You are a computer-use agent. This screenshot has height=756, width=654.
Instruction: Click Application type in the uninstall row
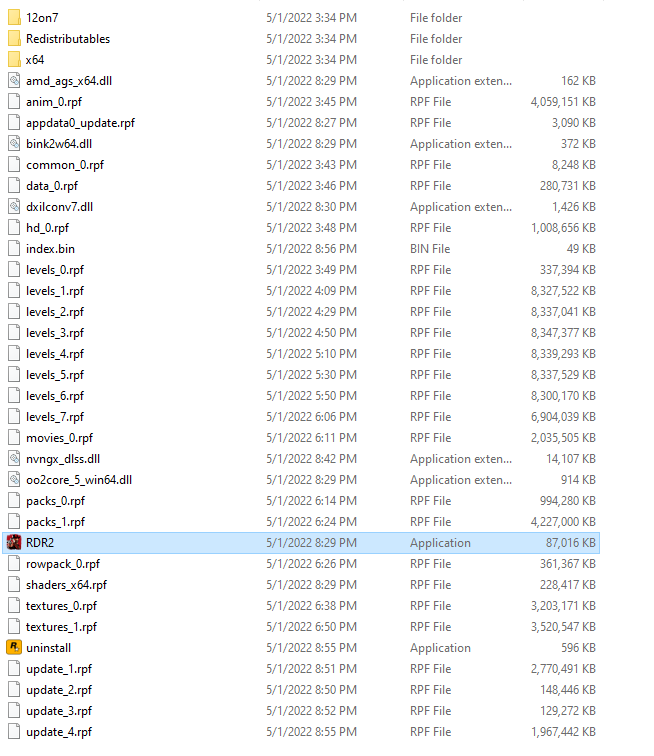[440, 648]
